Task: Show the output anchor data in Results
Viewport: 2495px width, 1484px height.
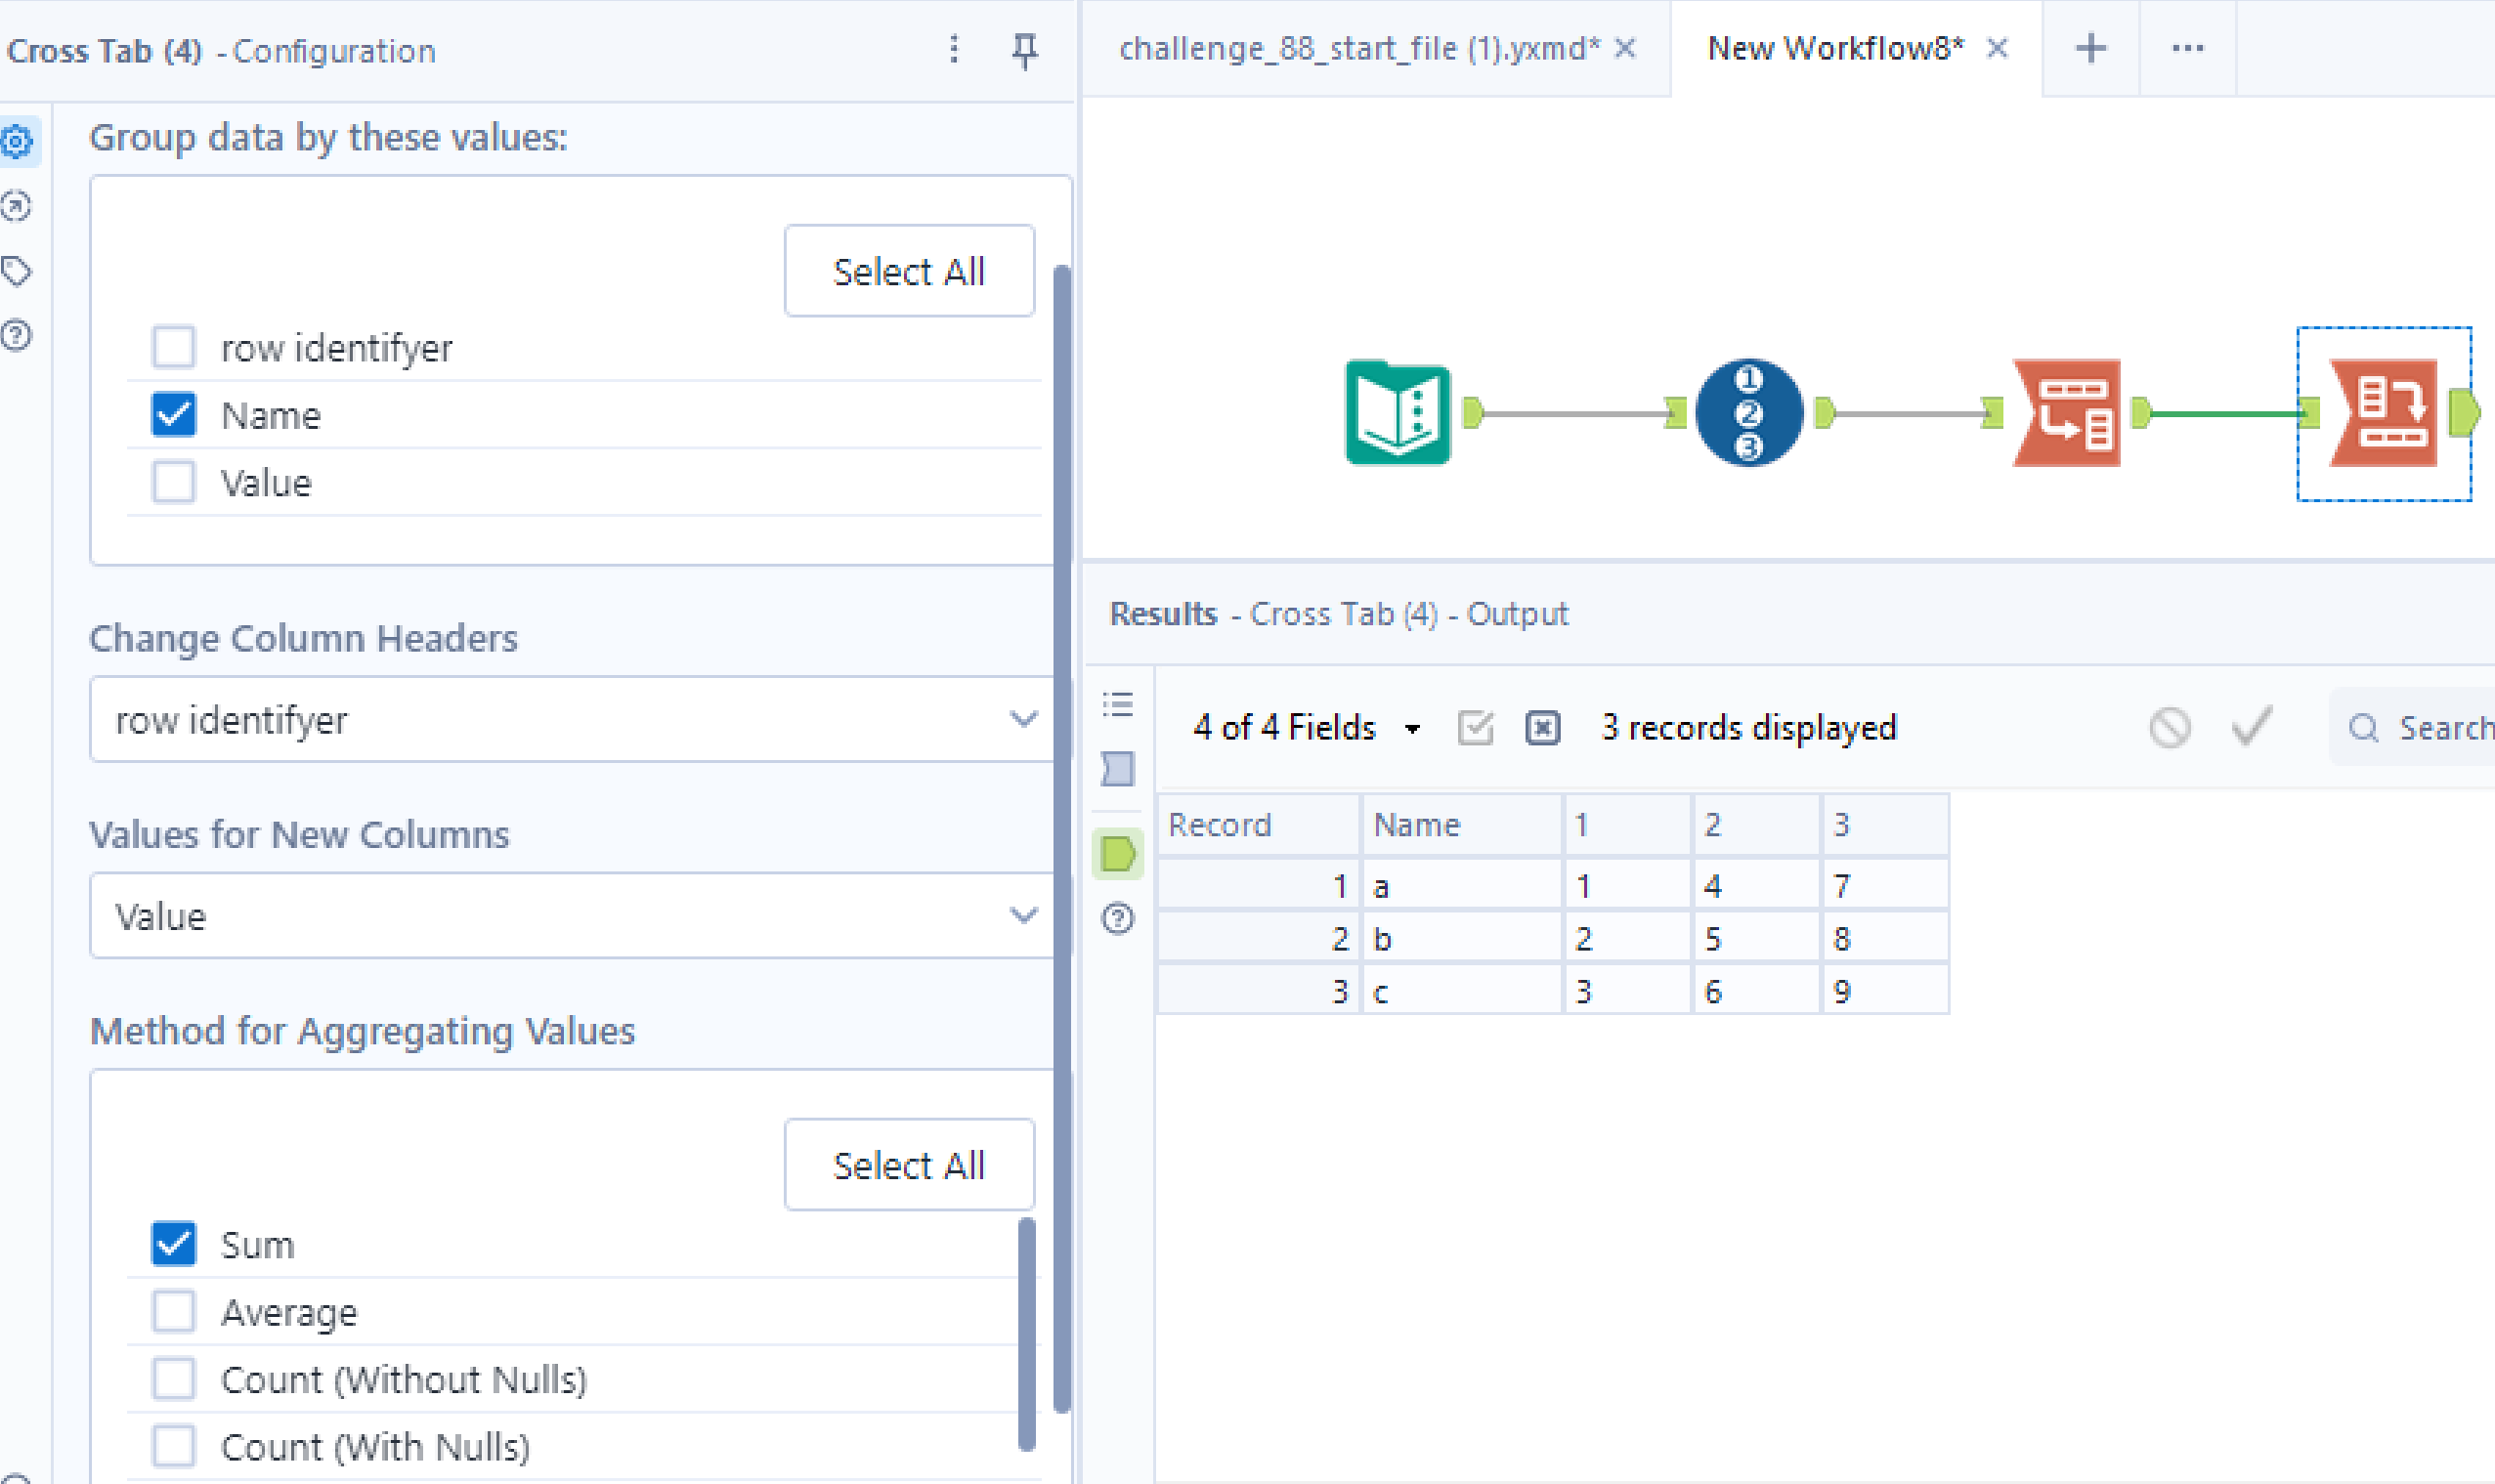Action: 1118,854
